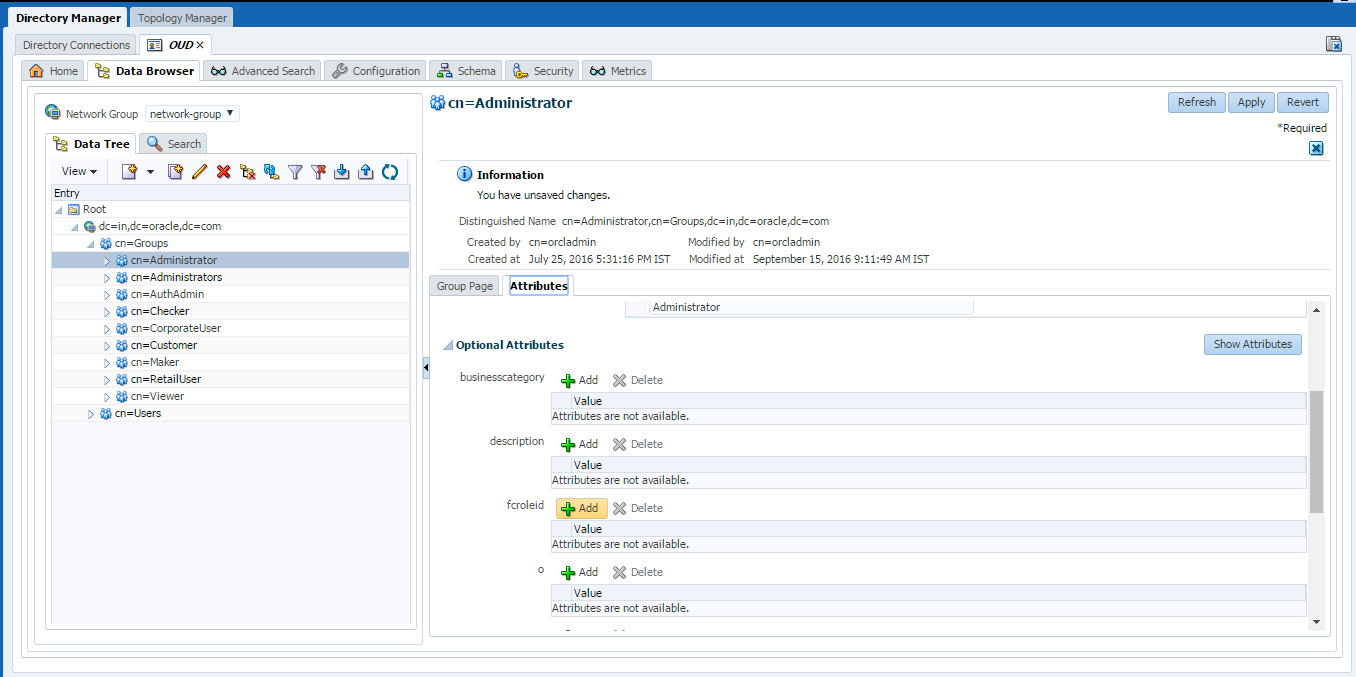This screenshot has height=677, width=1356.
Task: Click the green plus Add for businesscategory
Action: (x=579, y=380)
